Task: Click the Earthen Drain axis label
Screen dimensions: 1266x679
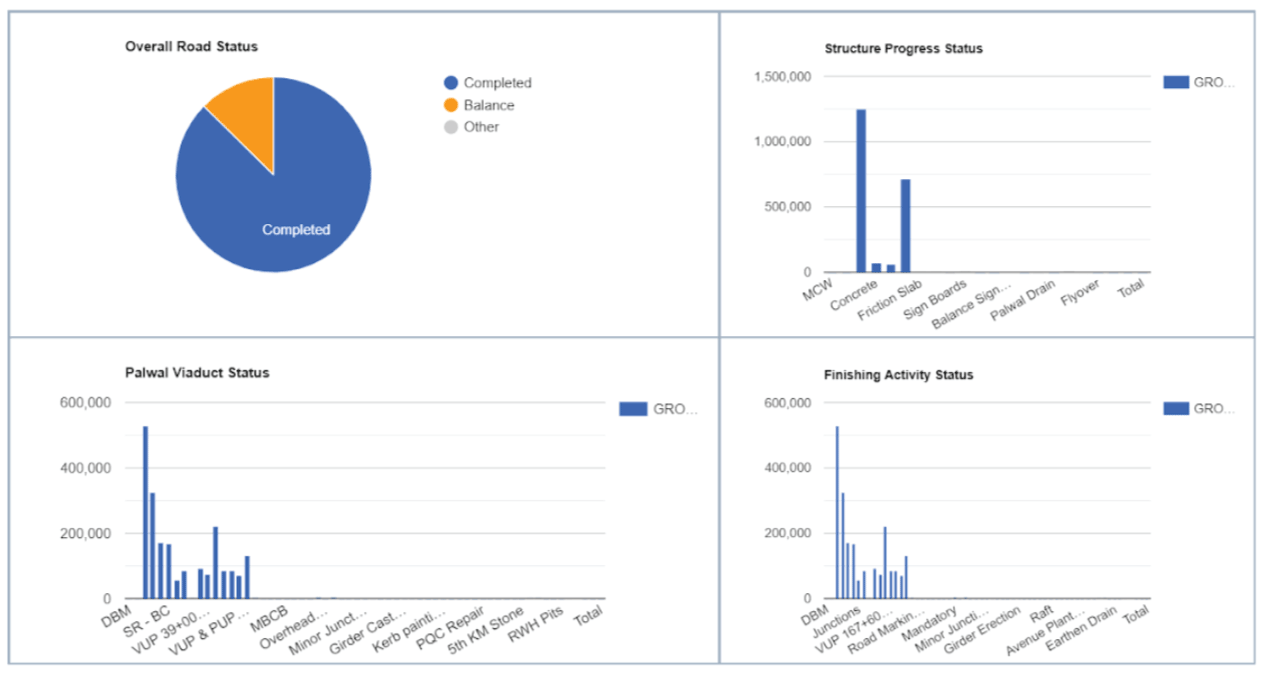Action: tap(1082, 629)
